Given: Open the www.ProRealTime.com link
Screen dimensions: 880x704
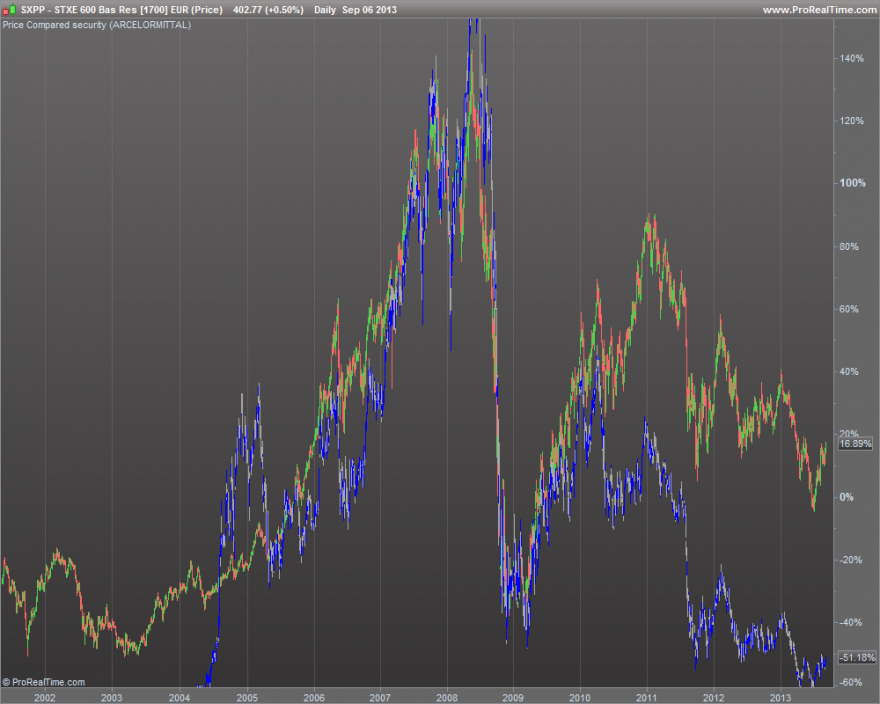Looking at the screenshot, I should tap(820, 10).
